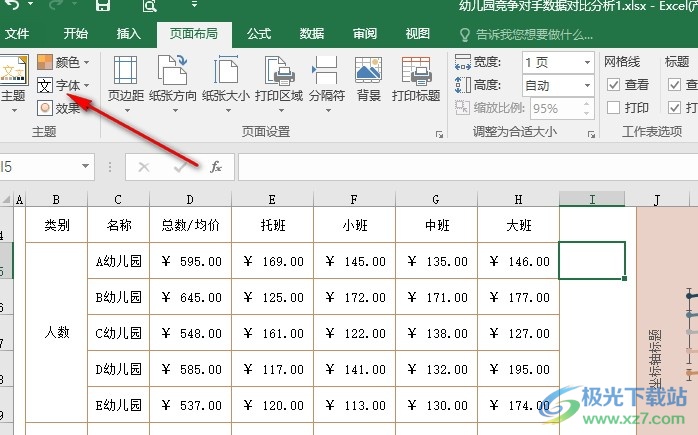
Task: Toggle the 标题 print checkbox
Action: (674, 107)
